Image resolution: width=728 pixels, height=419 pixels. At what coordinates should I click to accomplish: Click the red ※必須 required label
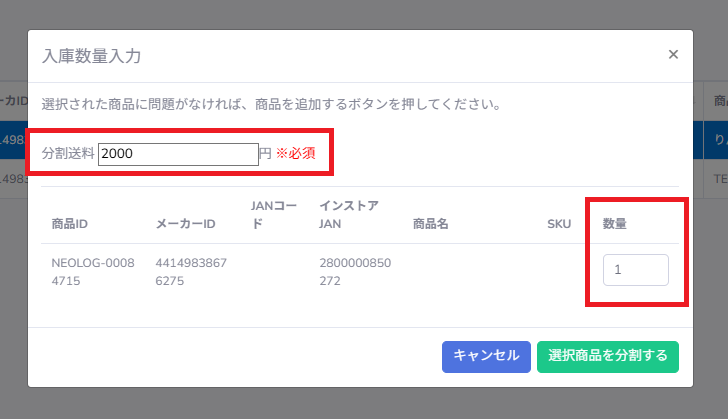(296, 153)
